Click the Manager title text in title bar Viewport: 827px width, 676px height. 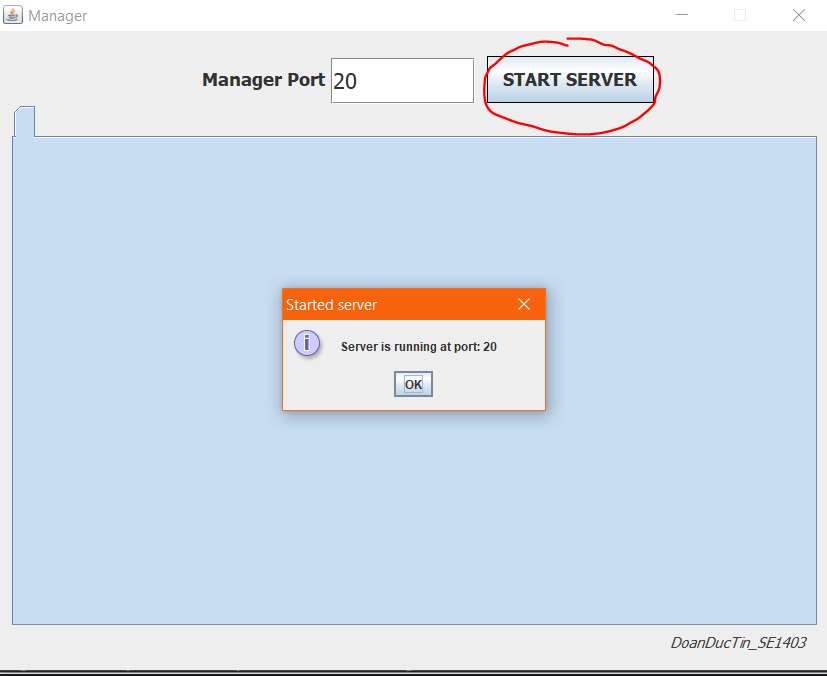[57, 16]
